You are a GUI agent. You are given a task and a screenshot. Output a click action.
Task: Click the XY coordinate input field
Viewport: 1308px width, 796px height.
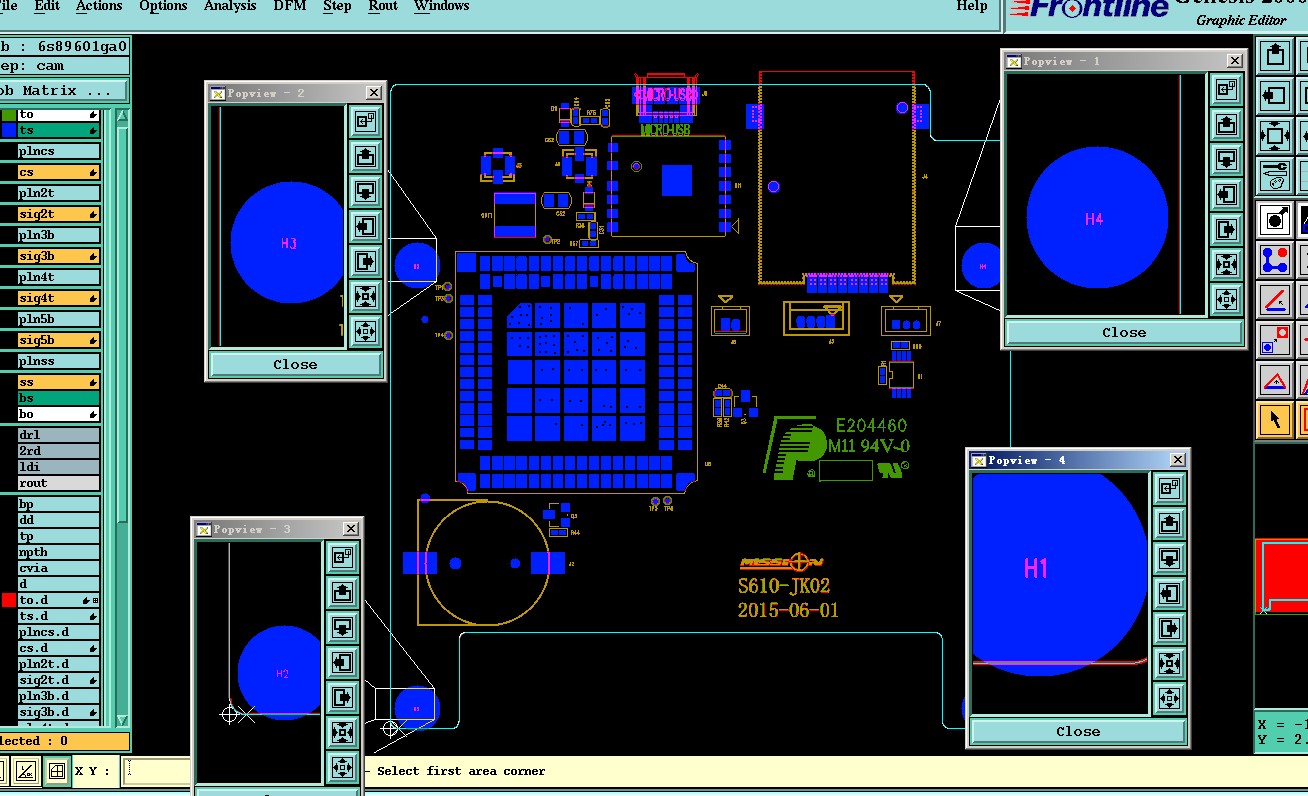tap(158, 771)
